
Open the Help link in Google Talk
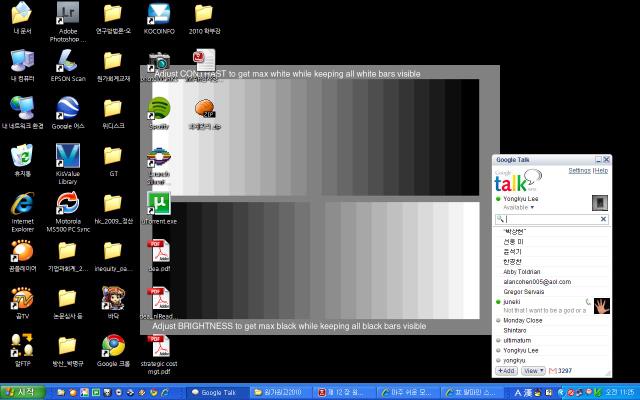(601, 171)
